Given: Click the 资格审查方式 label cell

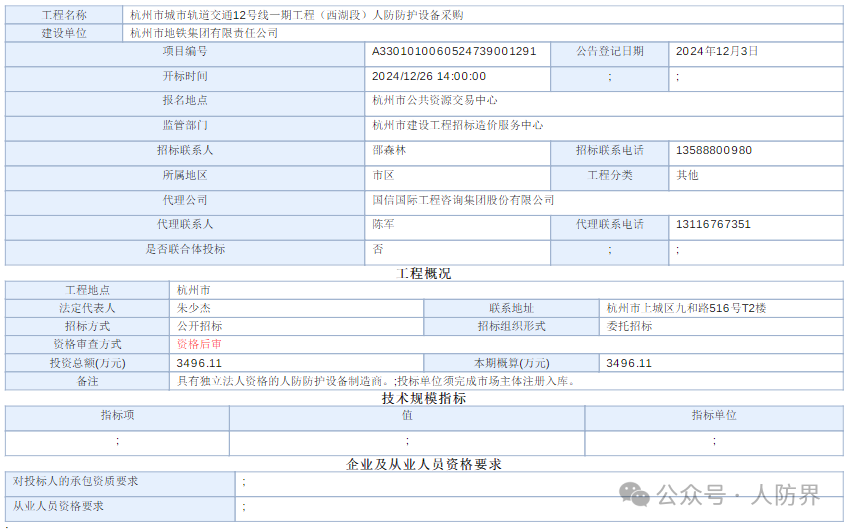Looking at the screenshot, I should coord(87,345).
